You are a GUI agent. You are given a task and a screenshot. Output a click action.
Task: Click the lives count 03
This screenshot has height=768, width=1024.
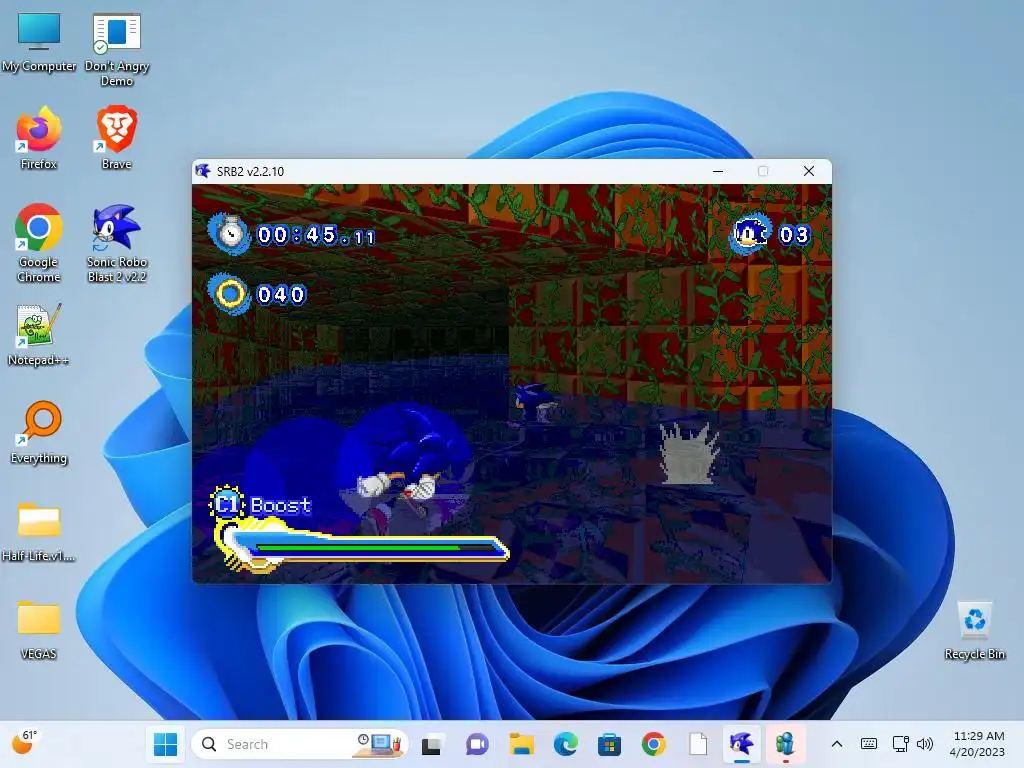point(794,234)
